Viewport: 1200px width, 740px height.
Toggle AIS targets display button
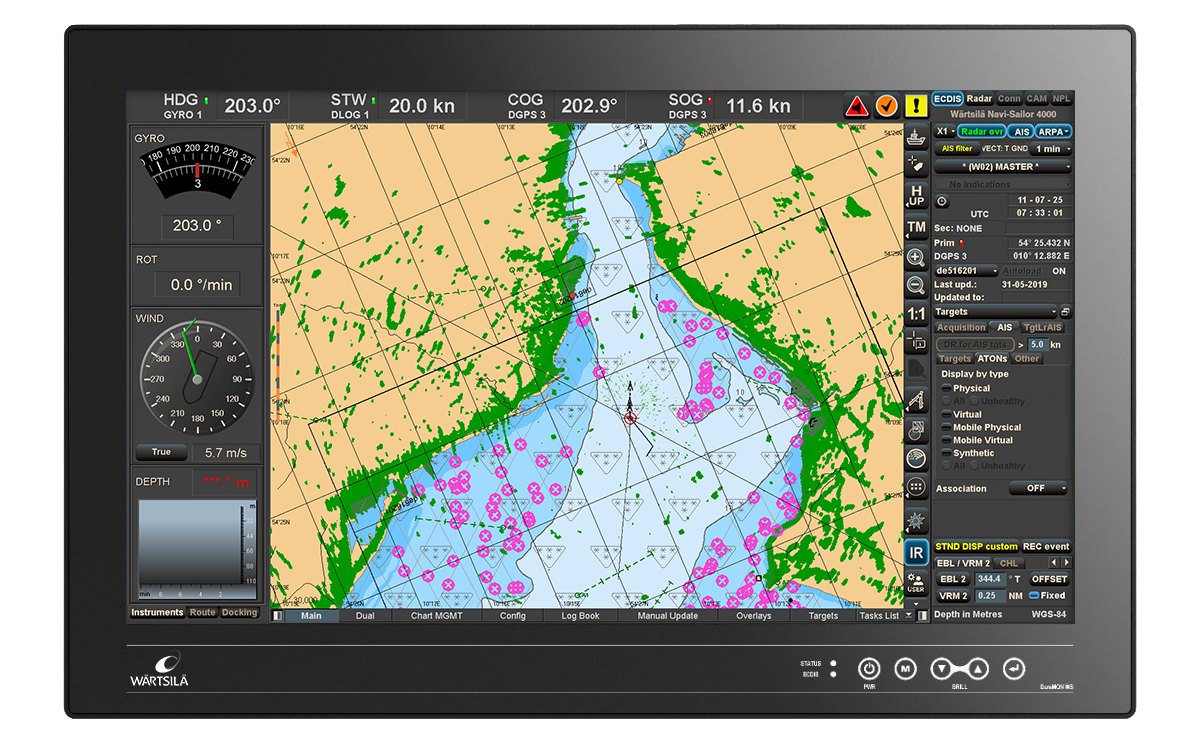[x=1019, y=131]
